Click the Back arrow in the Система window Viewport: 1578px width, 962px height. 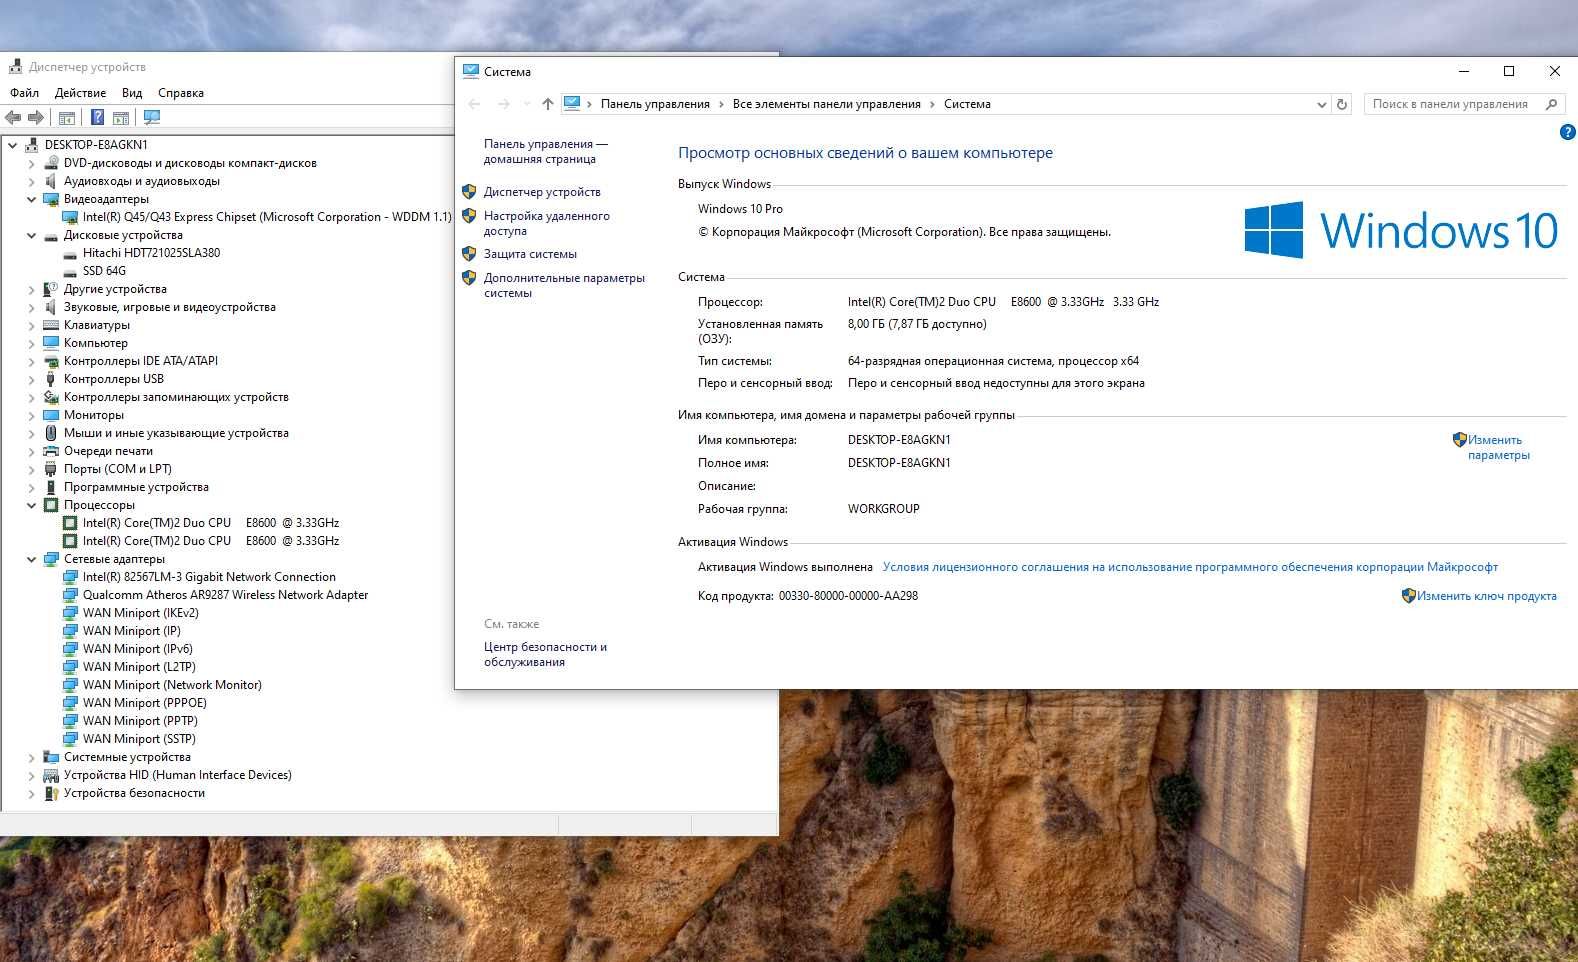tap(475, 104)
